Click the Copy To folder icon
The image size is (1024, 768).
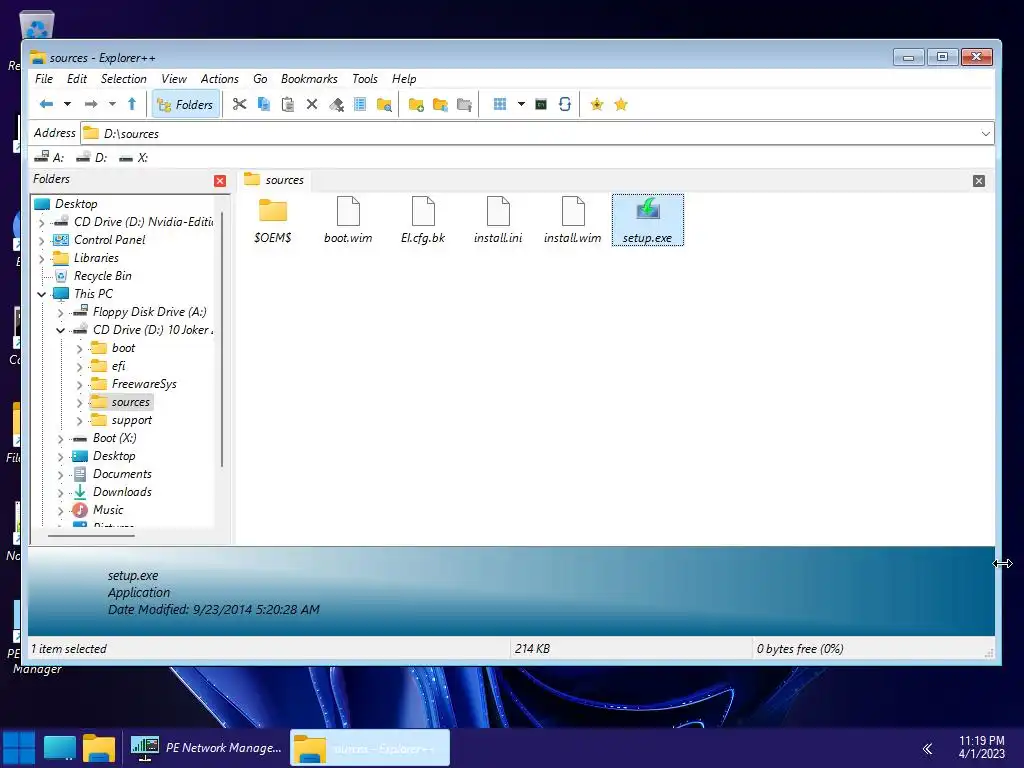(440, 104)
